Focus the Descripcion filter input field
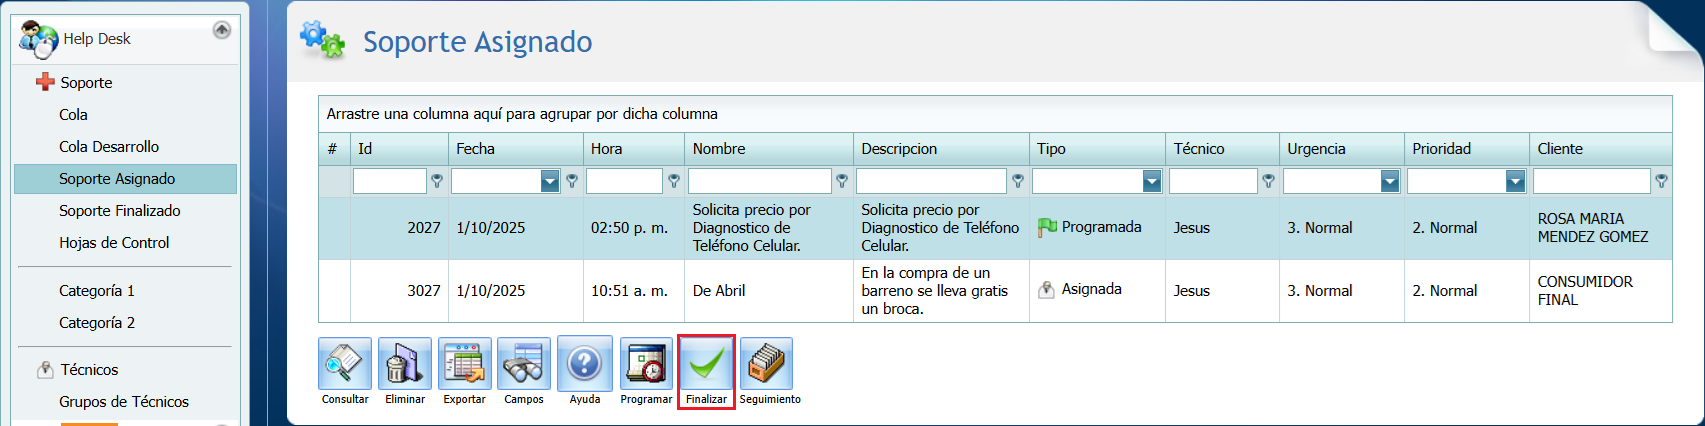 pos(931,181)
